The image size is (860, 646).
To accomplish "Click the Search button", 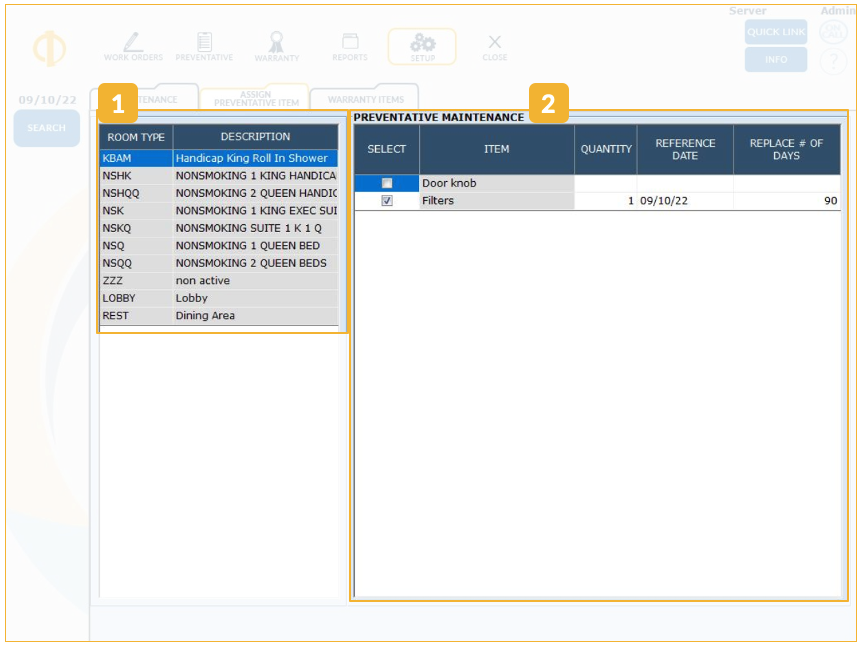I will (47, 128).
